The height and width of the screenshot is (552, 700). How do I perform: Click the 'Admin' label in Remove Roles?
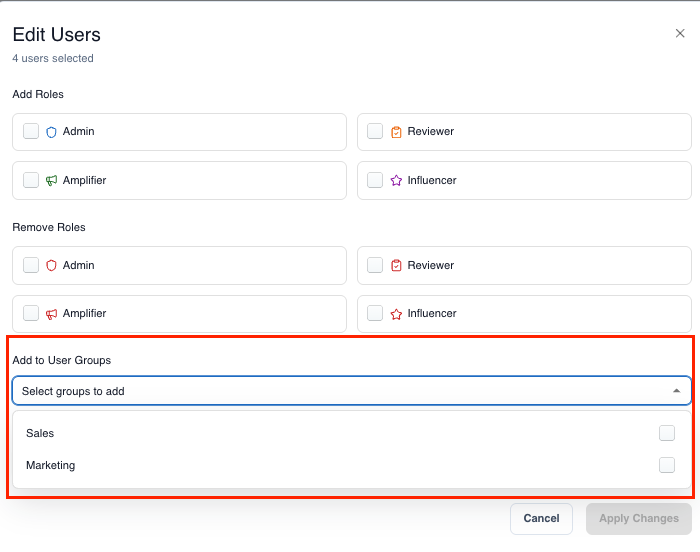(x=79, y=265)
